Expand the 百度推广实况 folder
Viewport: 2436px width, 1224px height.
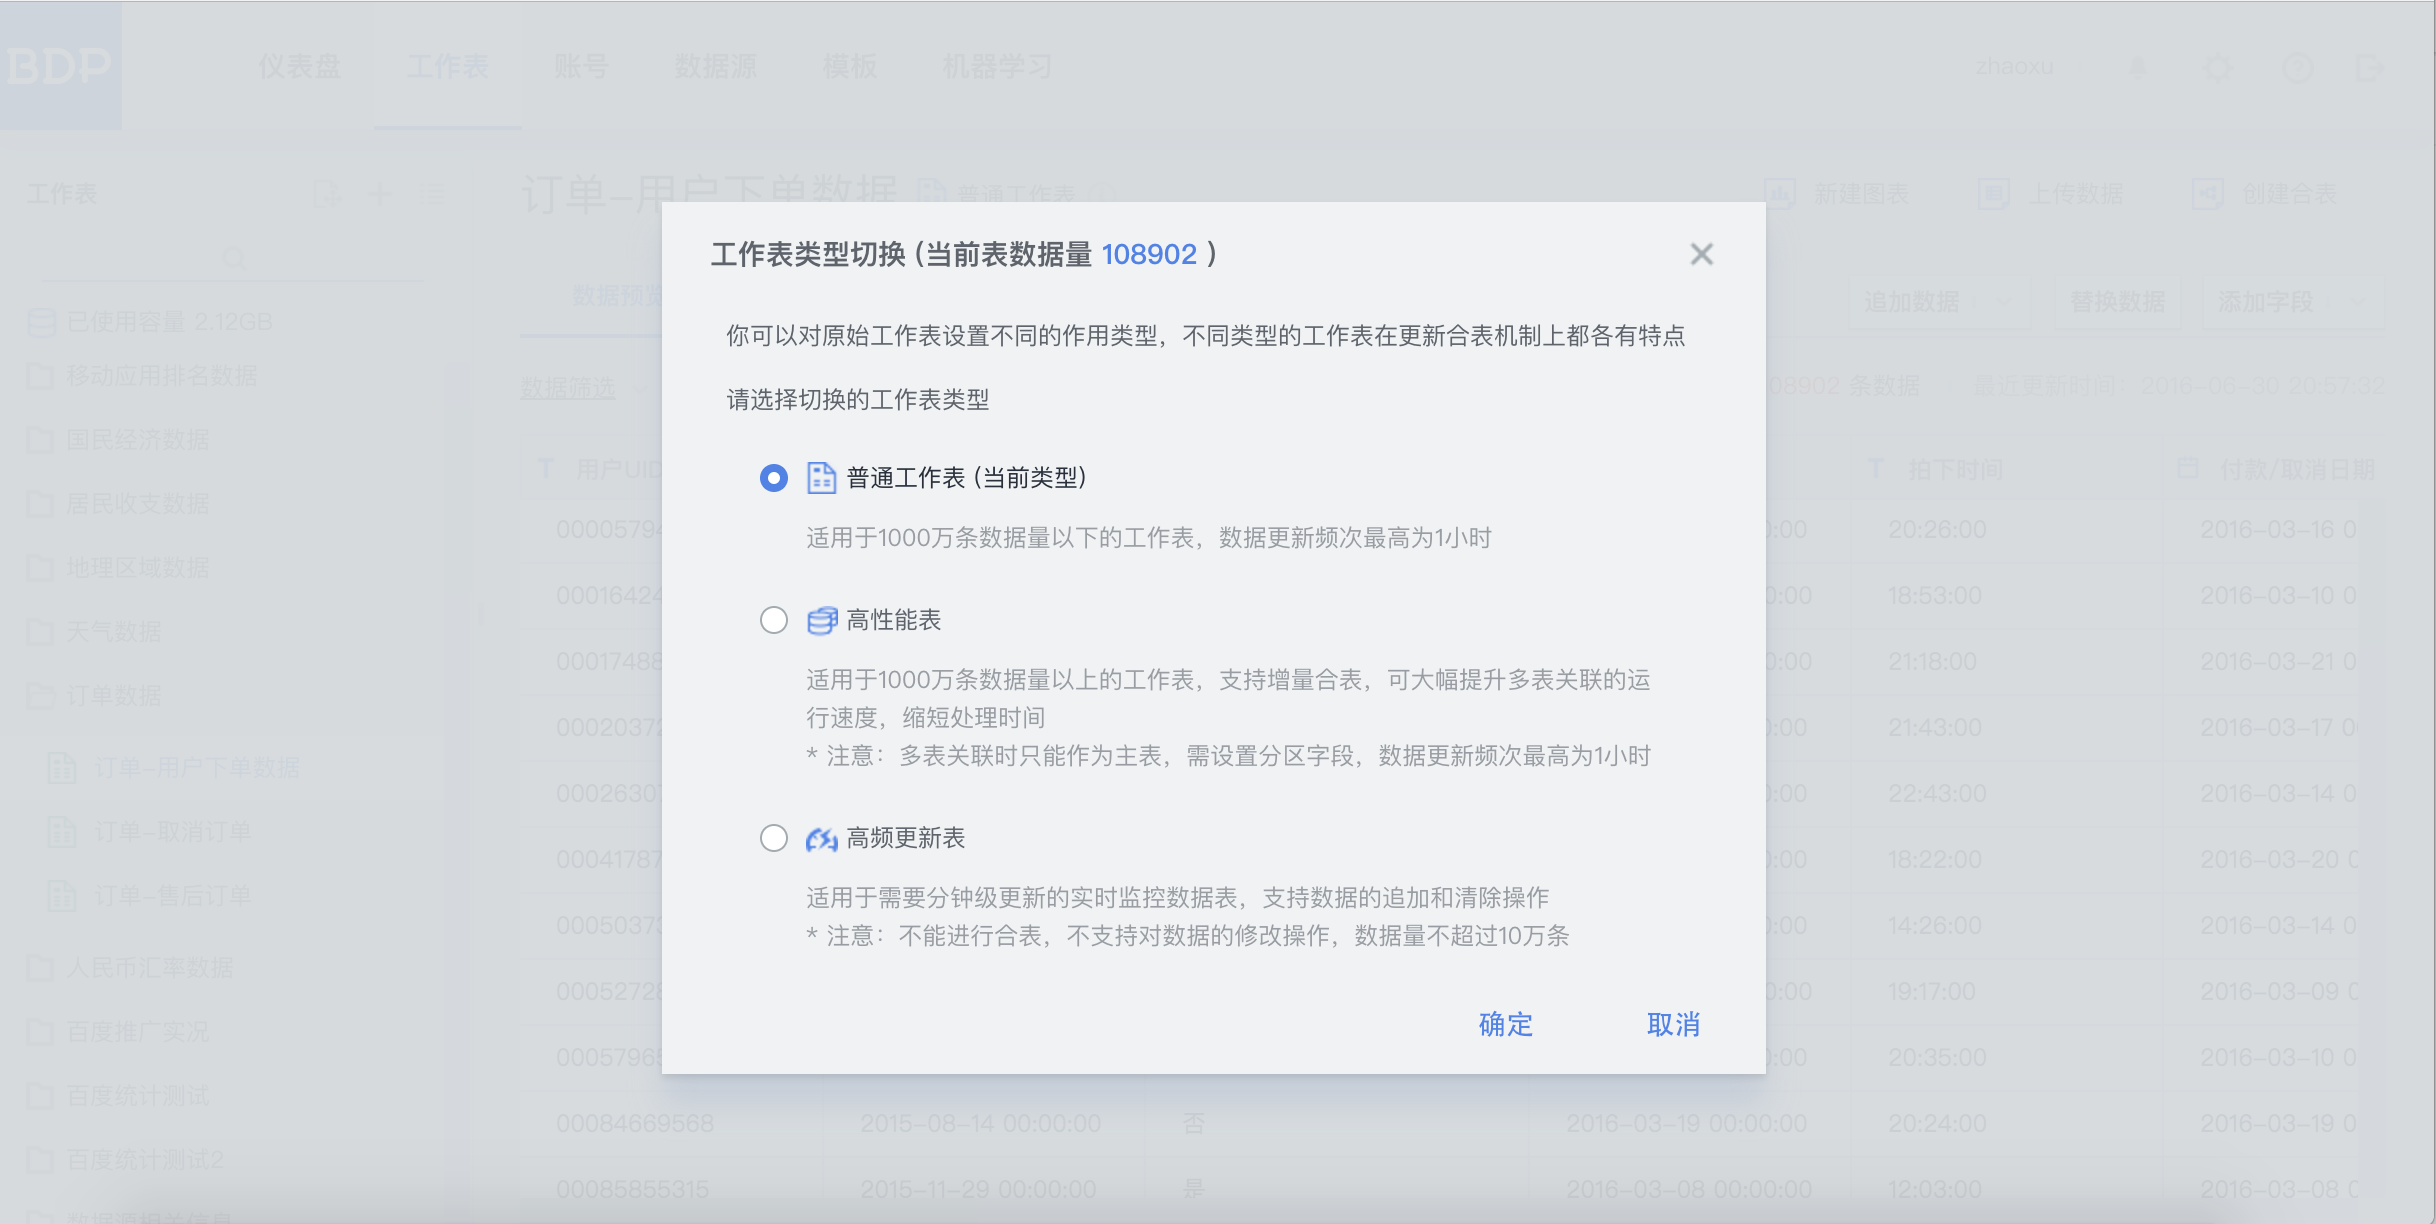point(118,1032)
